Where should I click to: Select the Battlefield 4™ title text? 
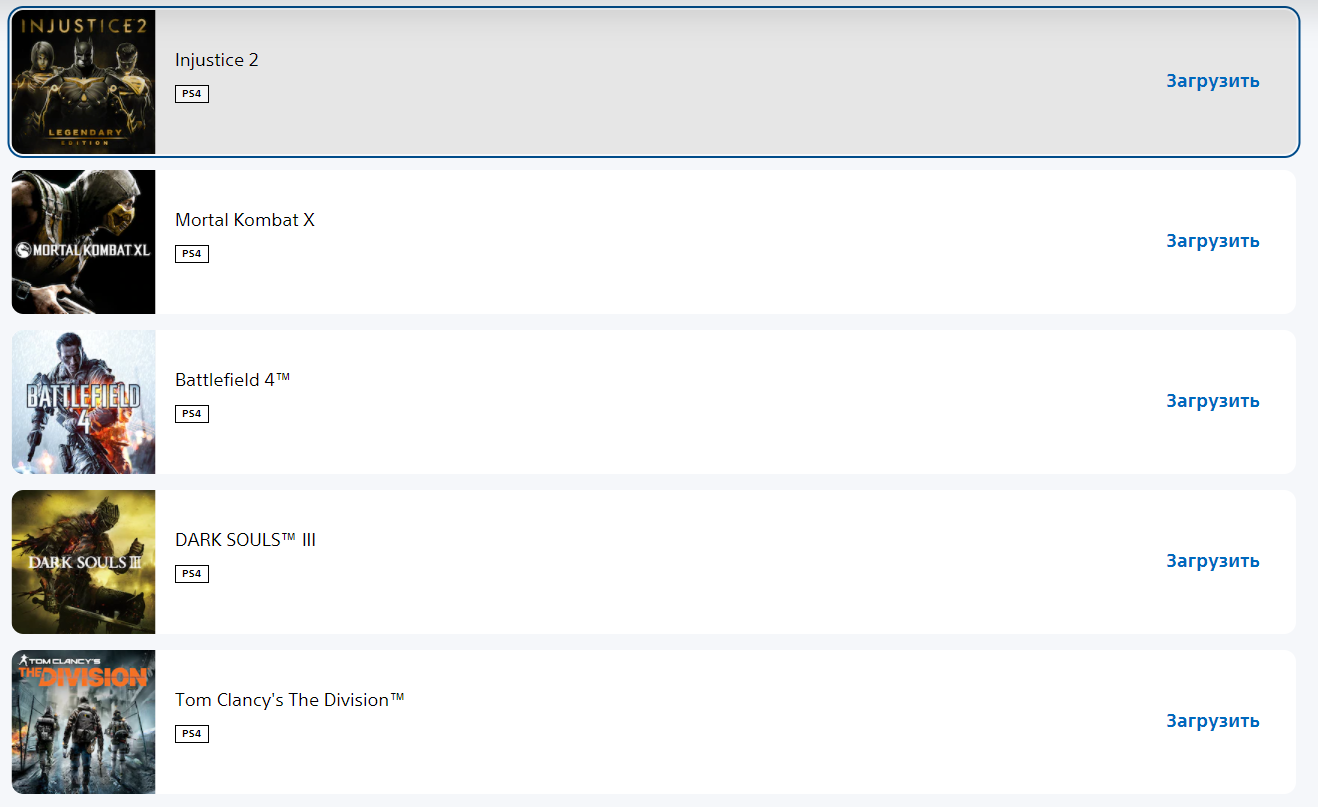[x=233, y=380]
